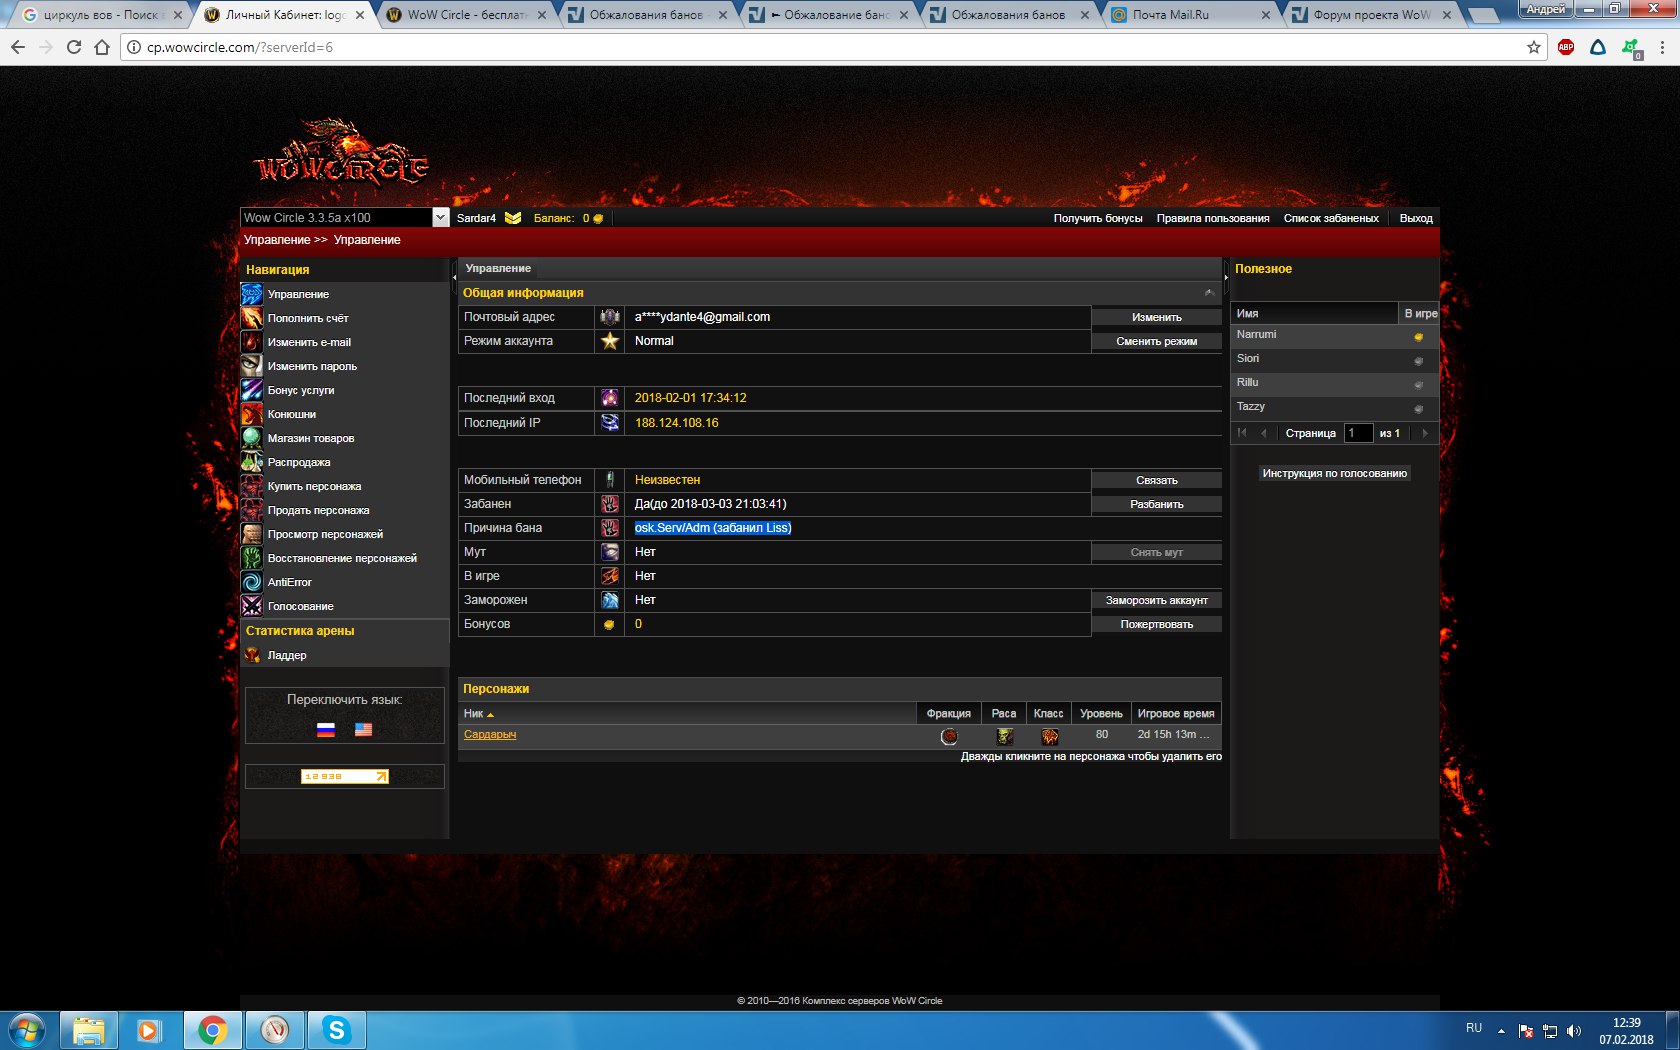Select Tazzy row in Полезное list

(x=1333, y=407)
